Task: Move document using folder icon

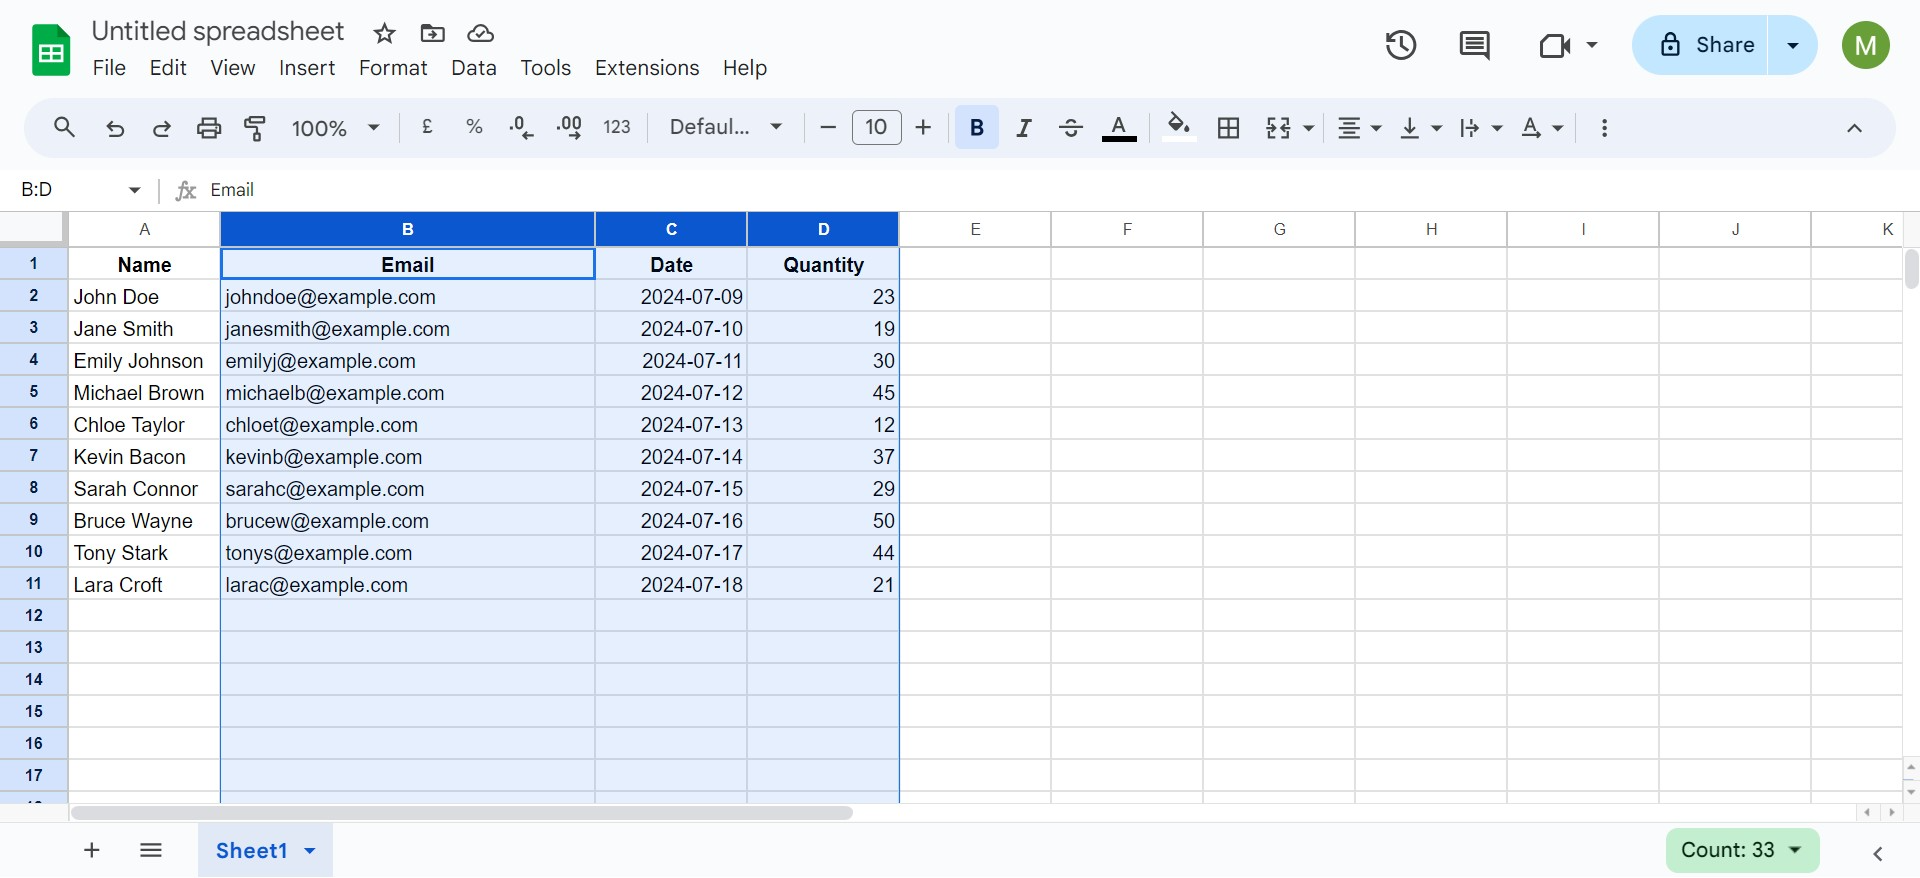Action: (x=433, y=34)
